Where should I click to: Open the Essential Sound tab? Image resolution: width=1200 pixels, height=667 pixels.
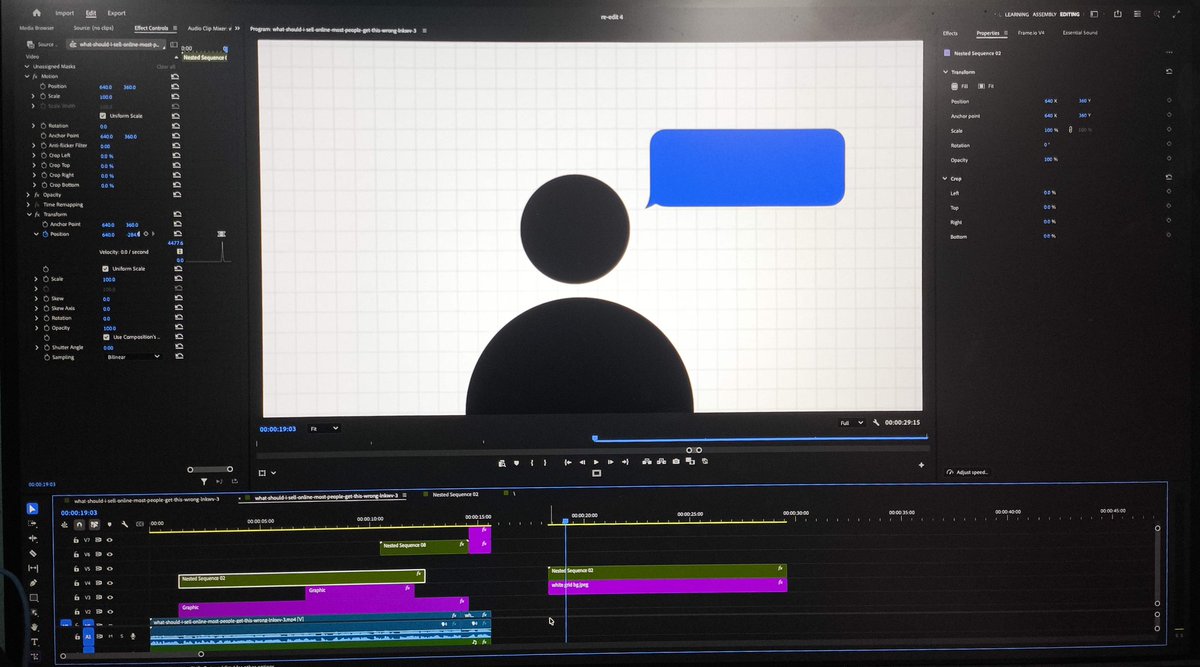(x=1080, y=33)
